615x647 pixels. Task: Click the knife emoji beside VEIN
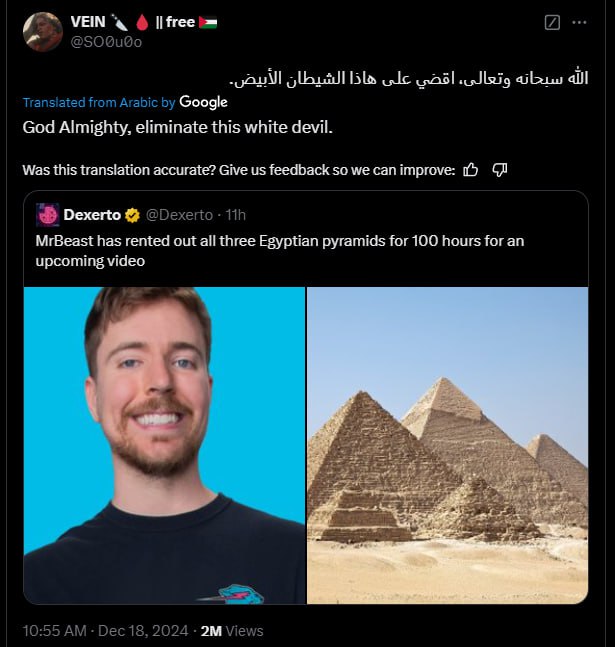click(x=119, y=22)
